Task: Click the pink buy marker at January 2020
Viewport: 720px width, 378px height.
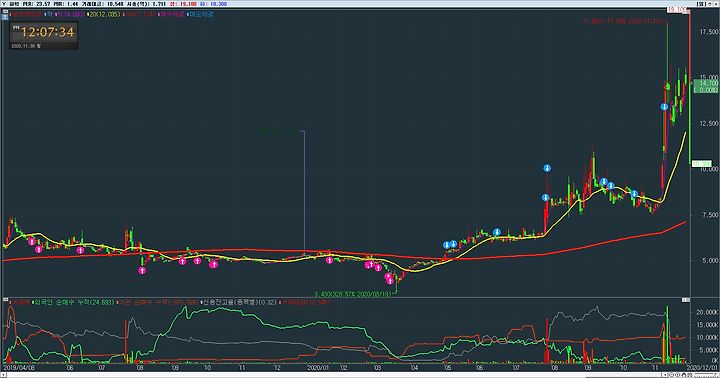Action: (x=329, y=260)
